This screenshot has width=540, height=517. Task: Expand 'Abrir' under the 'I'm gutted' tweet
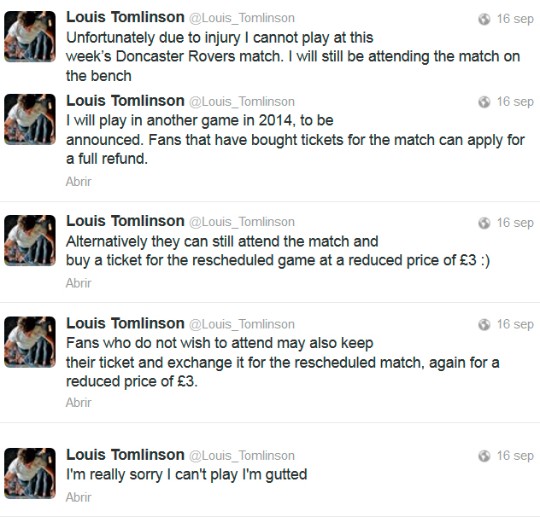pos(79,497)
